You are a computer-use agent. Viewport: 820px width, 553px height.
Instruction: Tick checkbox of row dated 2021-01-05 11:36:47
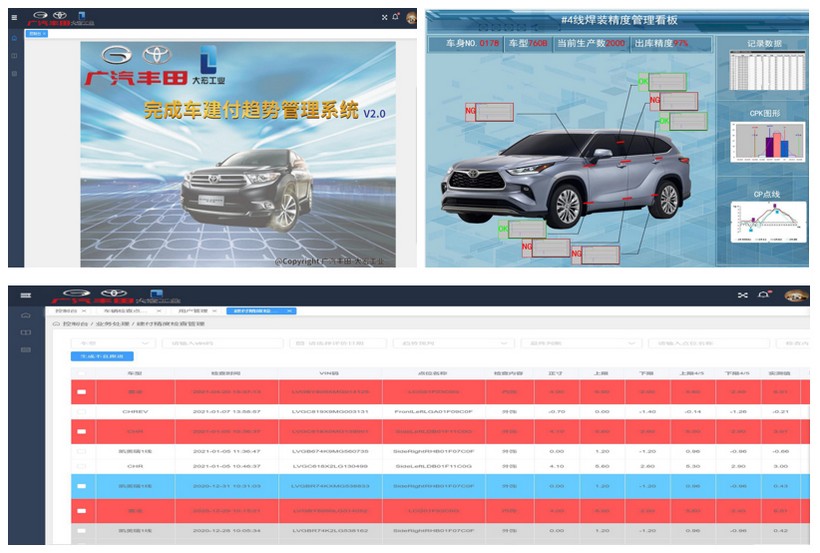pos(82,451)
